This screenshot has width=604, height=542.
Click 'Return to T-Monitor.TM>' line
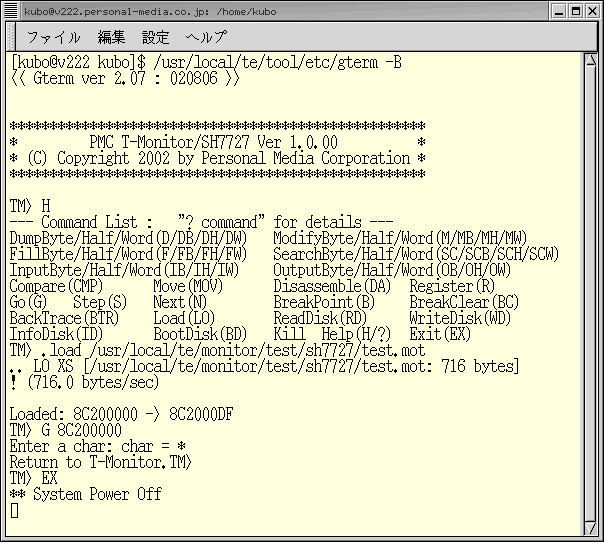pyautogui.click(x=101, y=462)
